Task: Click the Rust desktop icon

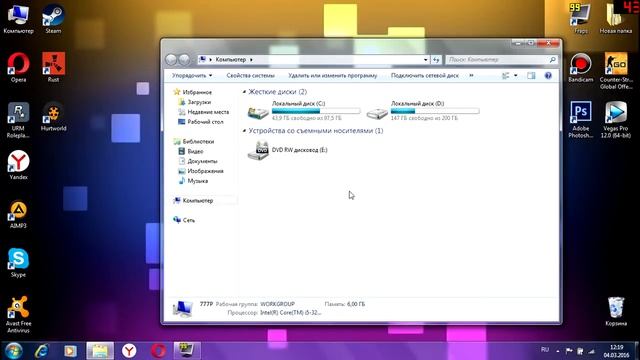Action: pos(53,68)
